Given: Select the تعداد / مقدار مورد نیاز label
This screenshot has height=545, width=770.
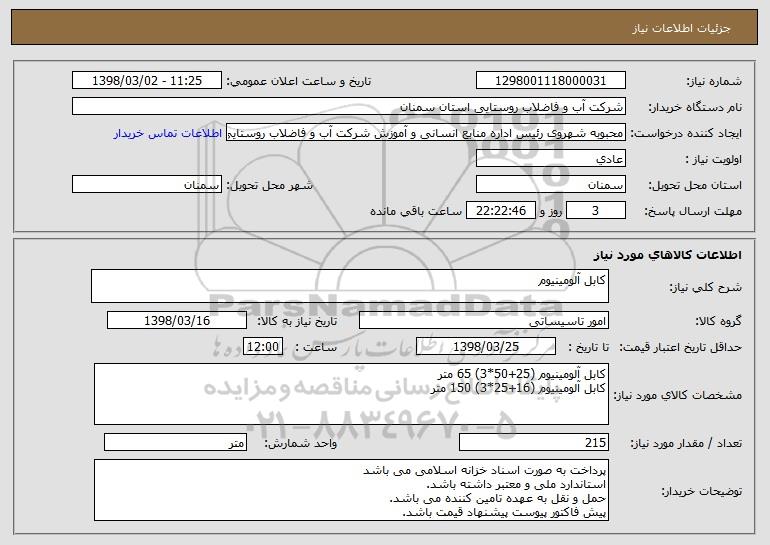Looking at the screenshot, I should [x=686, y=443].
